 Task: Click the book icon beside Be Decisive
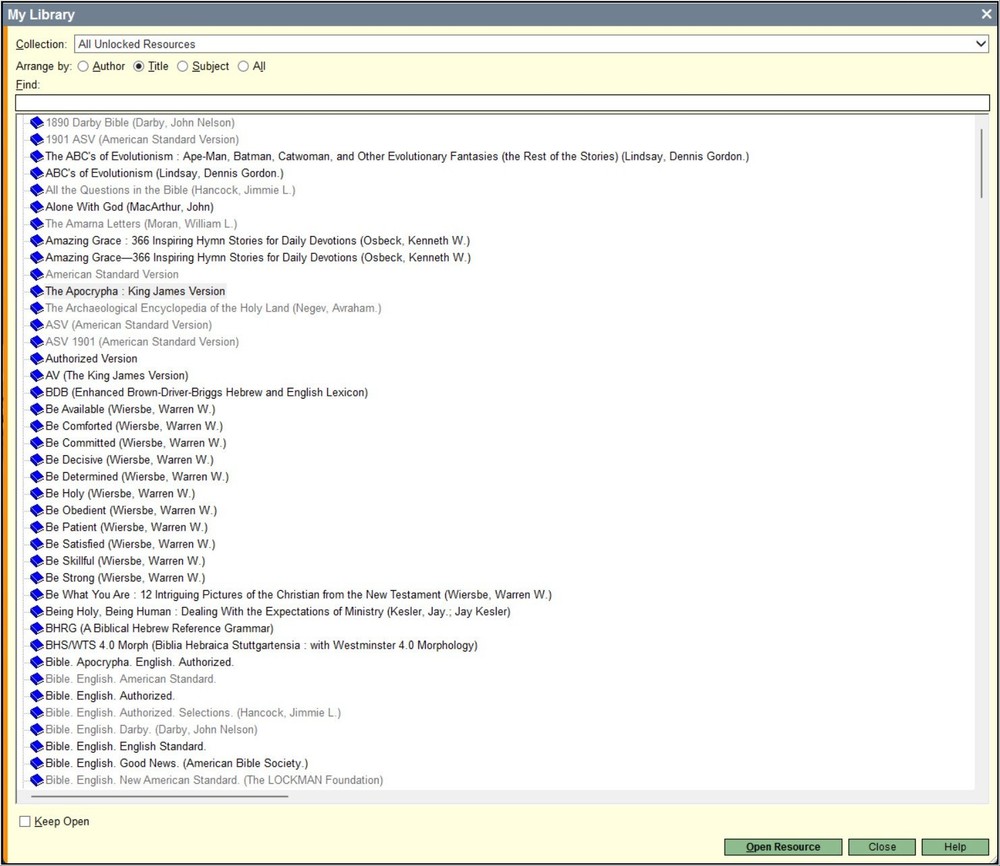[x=37, y=460]
